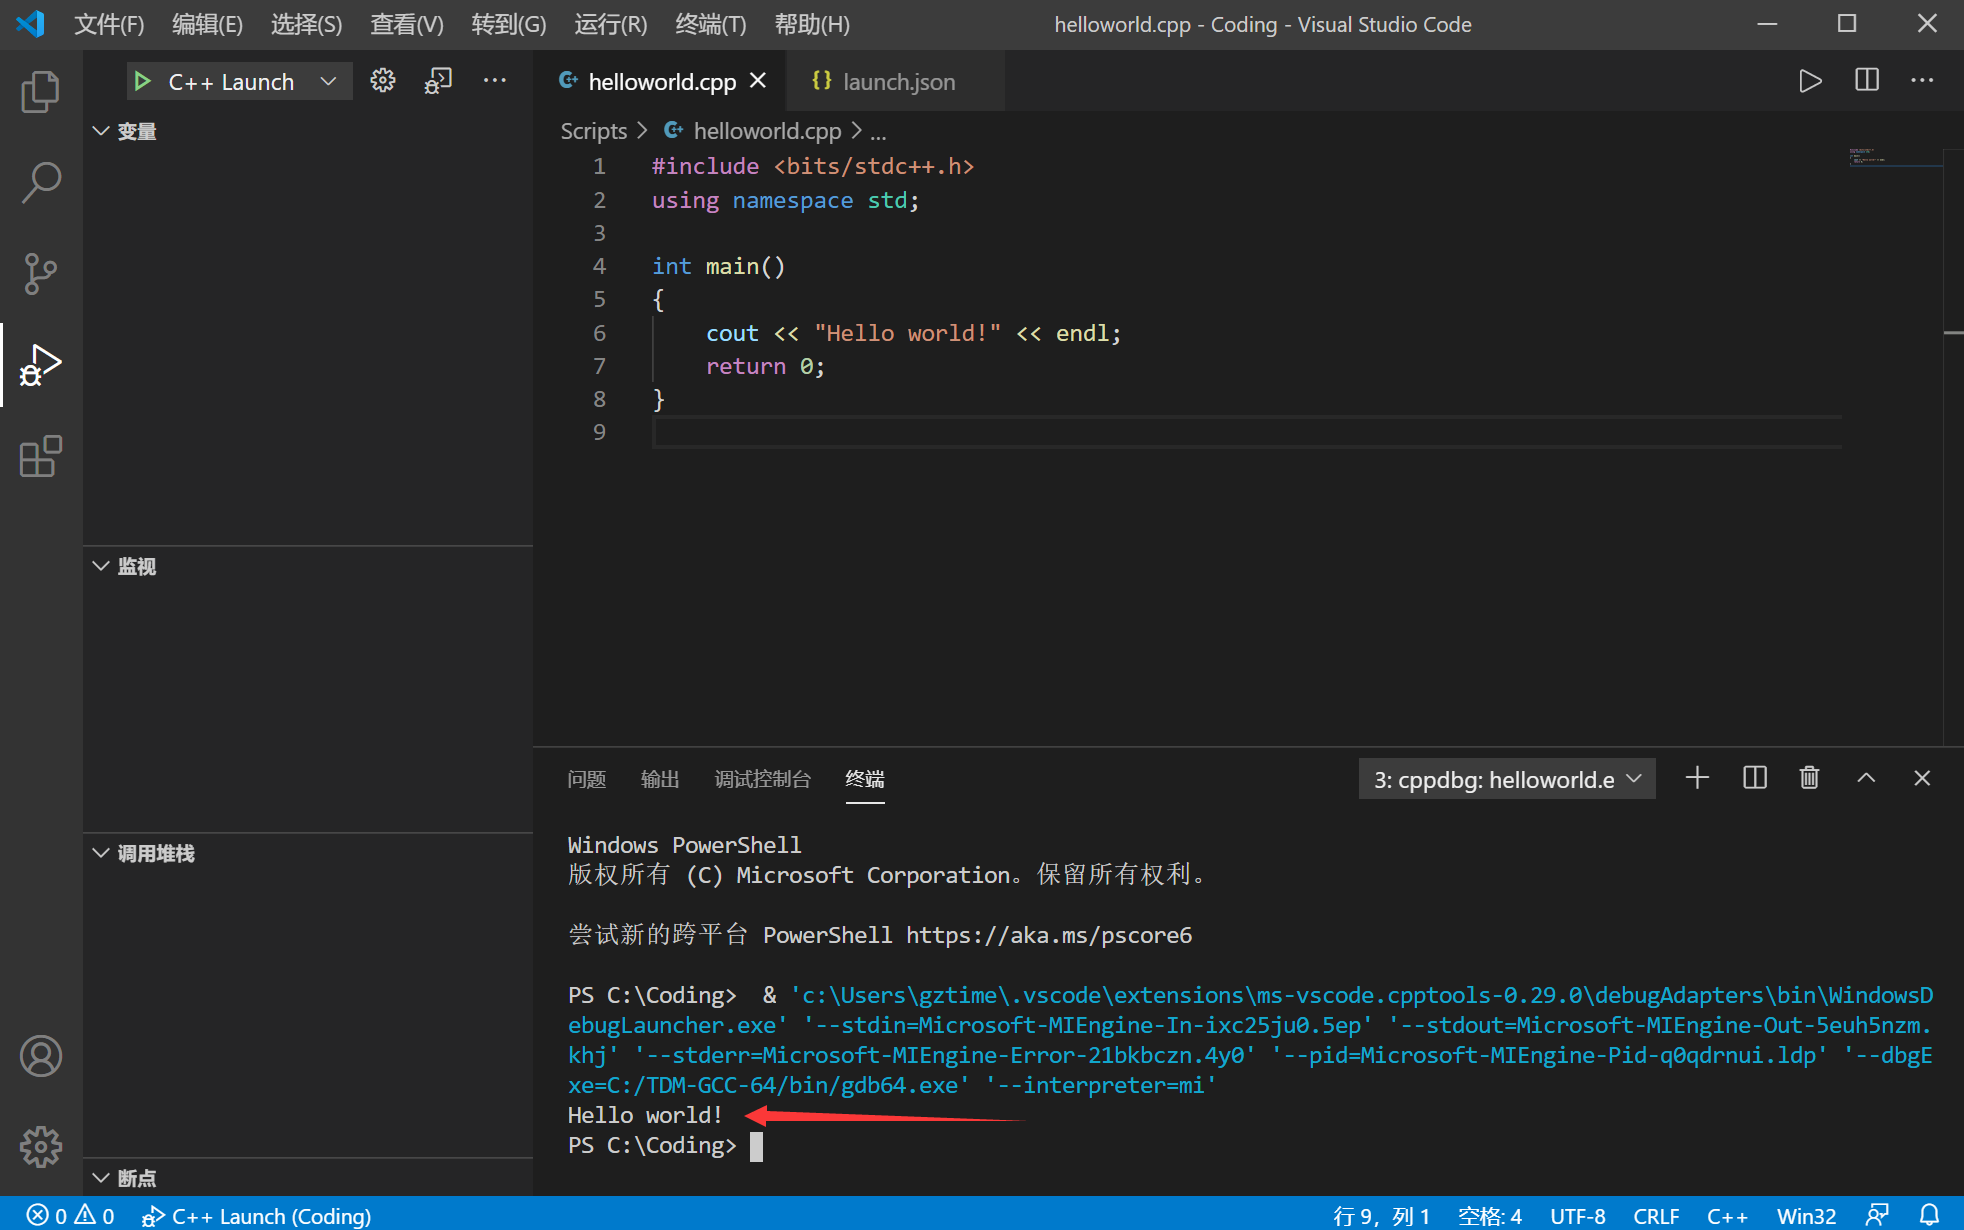Switch to 调试控制台 panel tab
This screenshot has width=1964, height=1230.
point(762,779)
